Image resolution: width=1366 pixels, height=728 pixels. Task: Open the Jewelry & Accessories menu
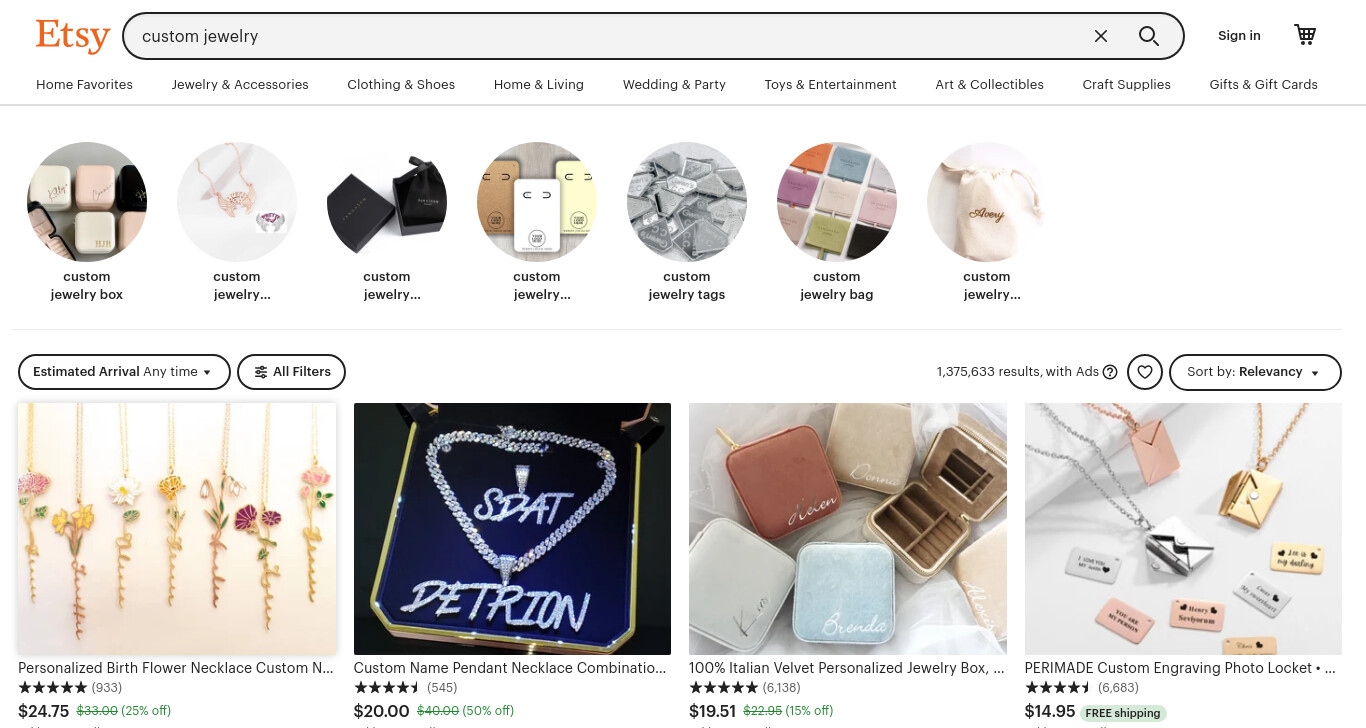tap(240, 85)
